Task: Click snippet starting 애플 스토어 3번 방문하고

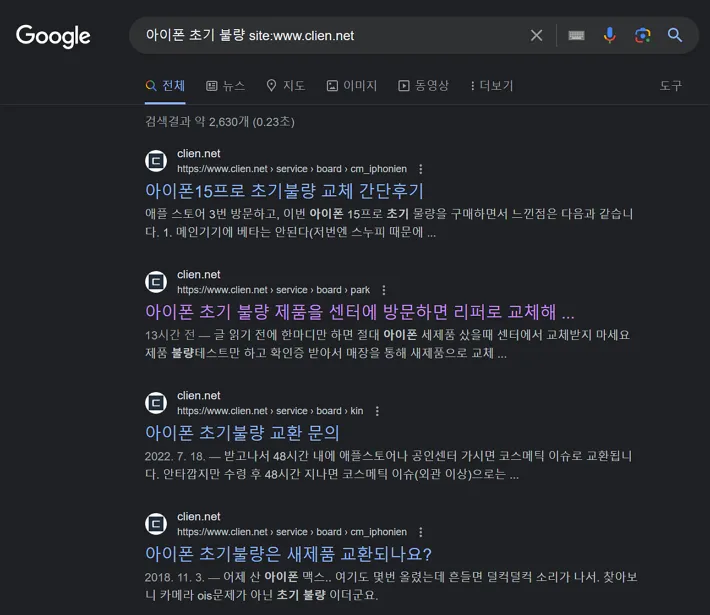Action: [389, 223]
